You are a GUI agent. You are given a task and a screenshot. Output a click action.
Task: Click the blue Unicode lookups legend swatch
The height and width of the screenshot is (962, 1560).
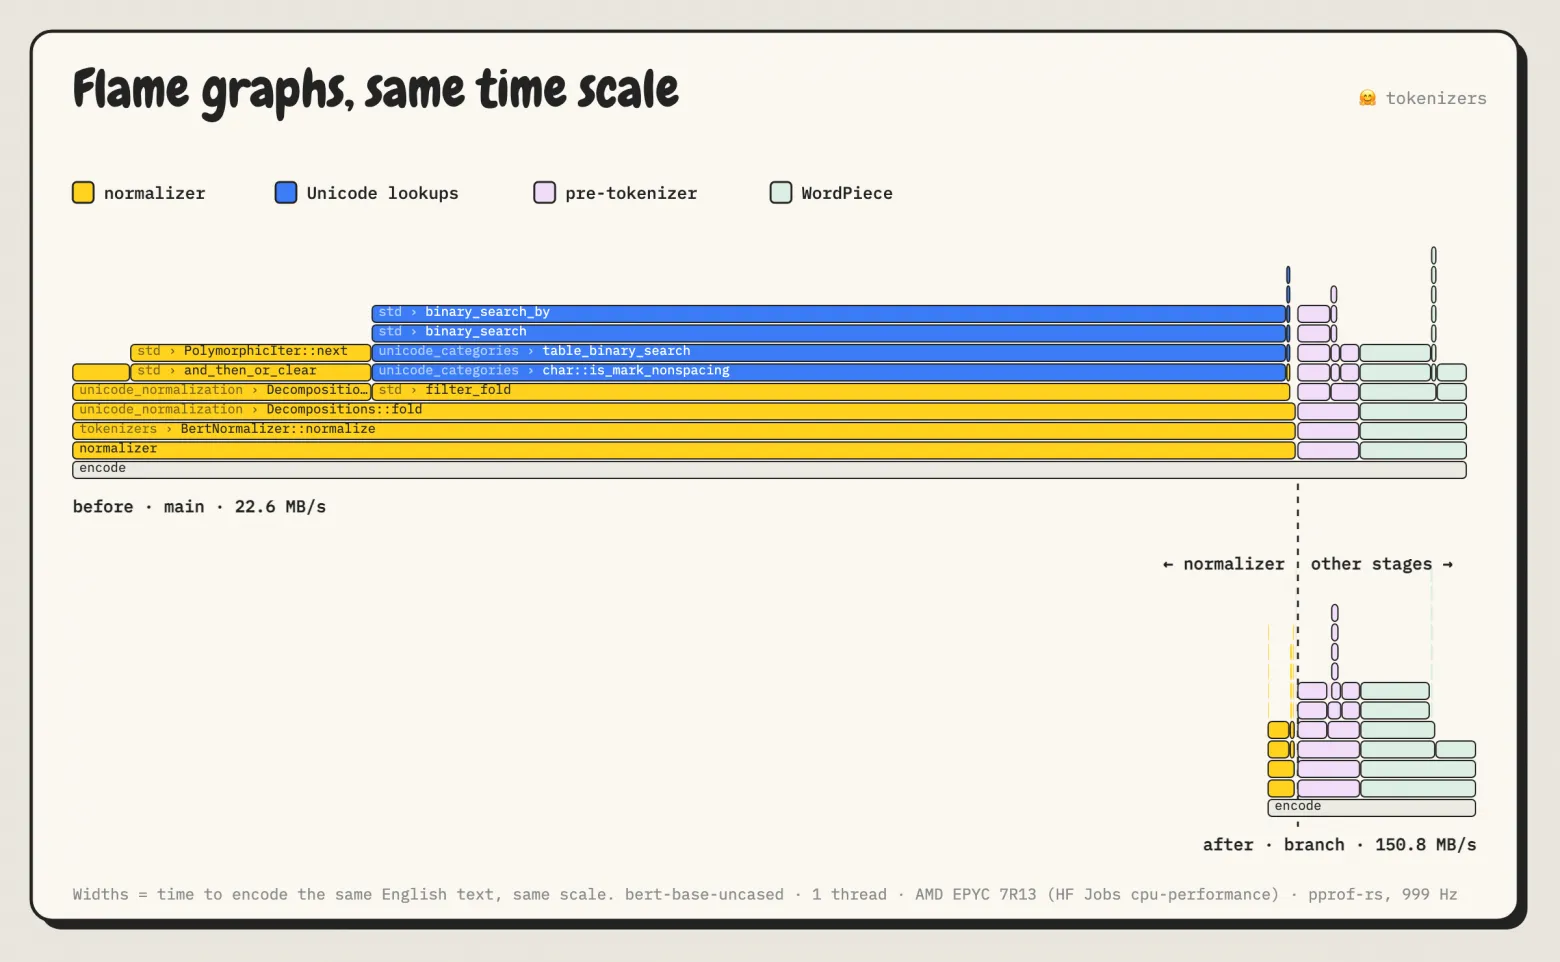[x=286, y=193]
